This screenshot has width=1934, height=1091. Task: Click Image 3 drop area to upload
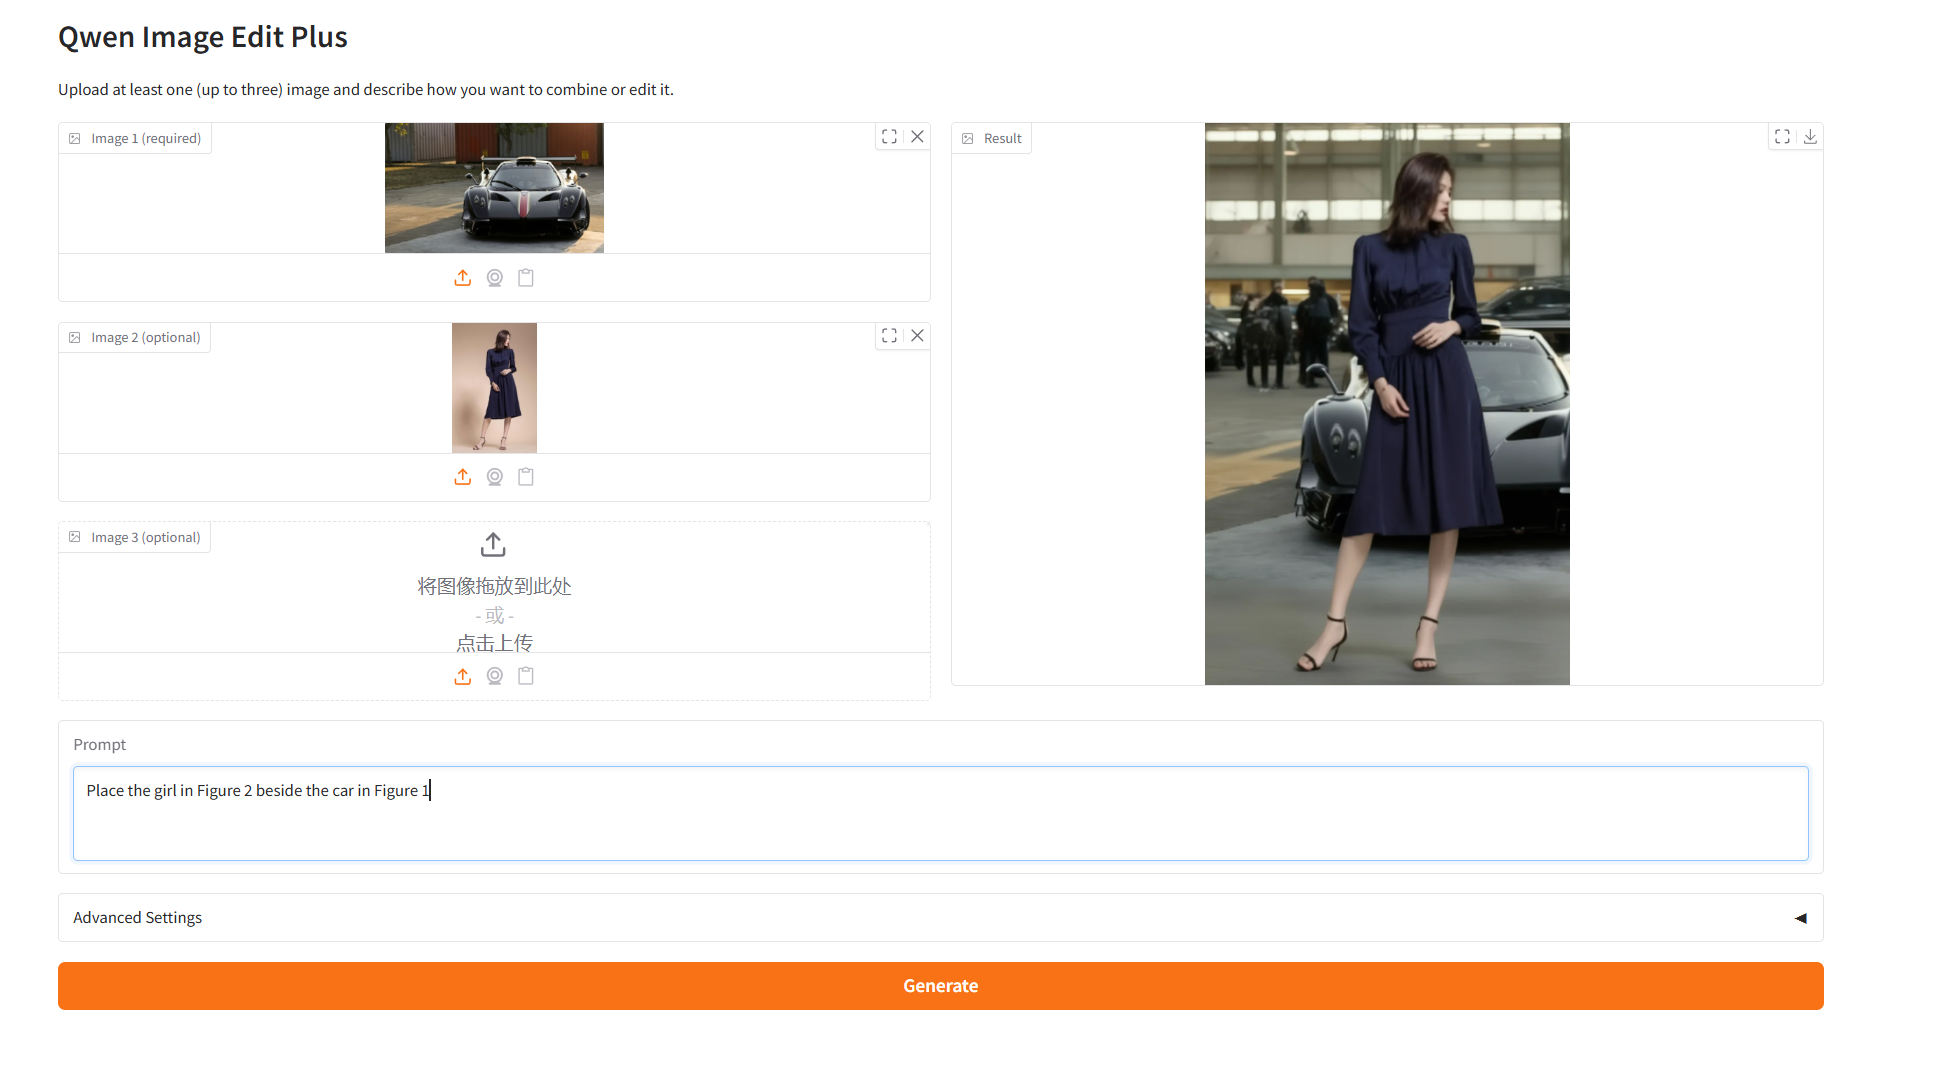click(494, 590)
